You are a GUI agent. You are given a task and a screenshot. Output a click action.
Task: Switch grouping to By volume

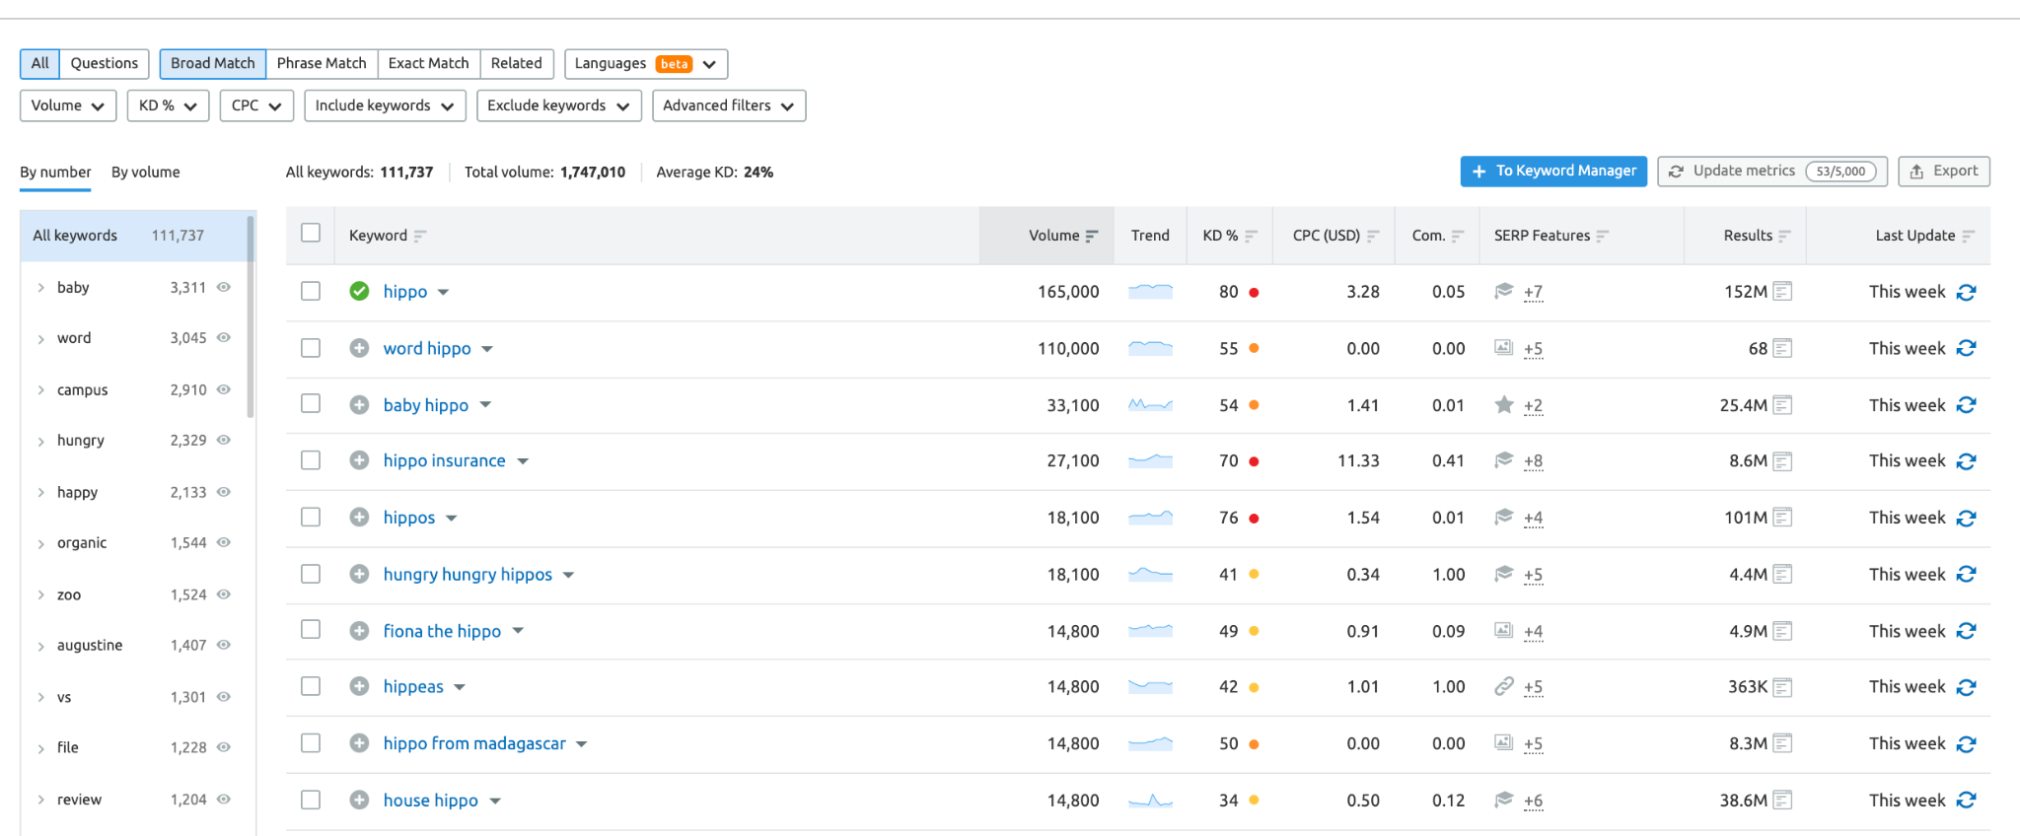click(146, 172)
